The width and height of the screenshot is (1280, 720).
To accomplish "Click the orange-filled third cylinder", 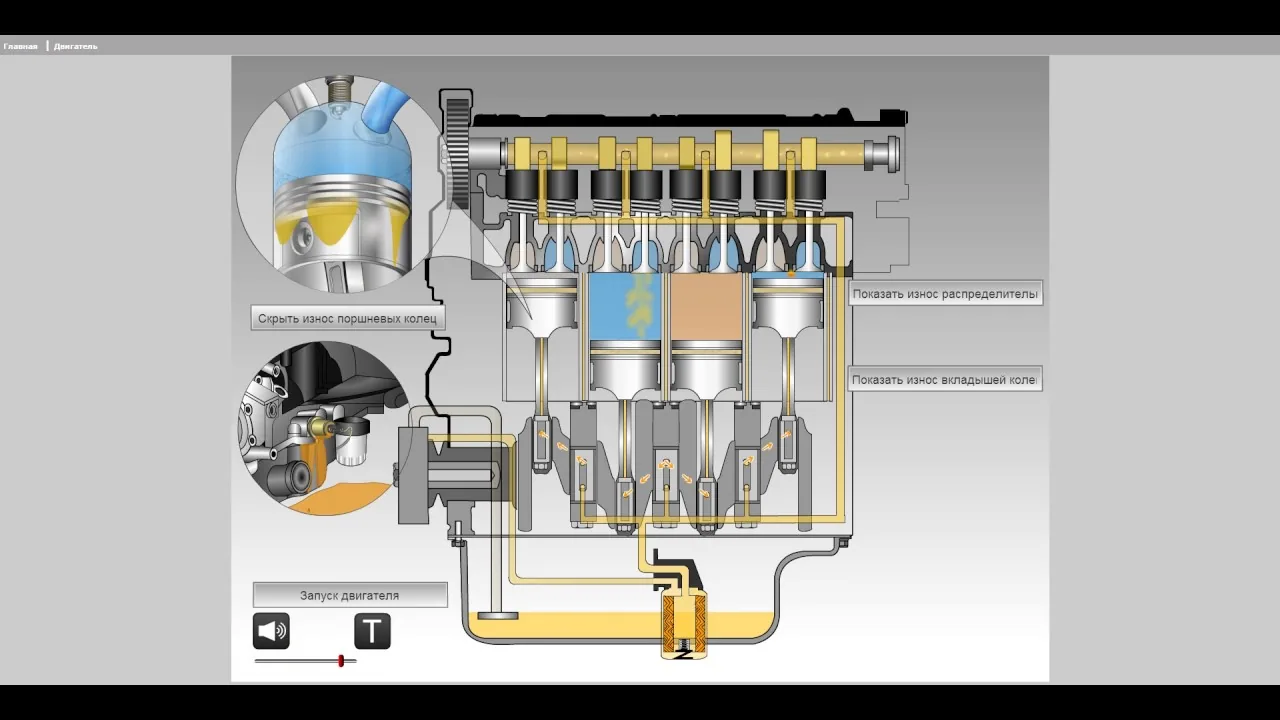I will coord(708,306).
